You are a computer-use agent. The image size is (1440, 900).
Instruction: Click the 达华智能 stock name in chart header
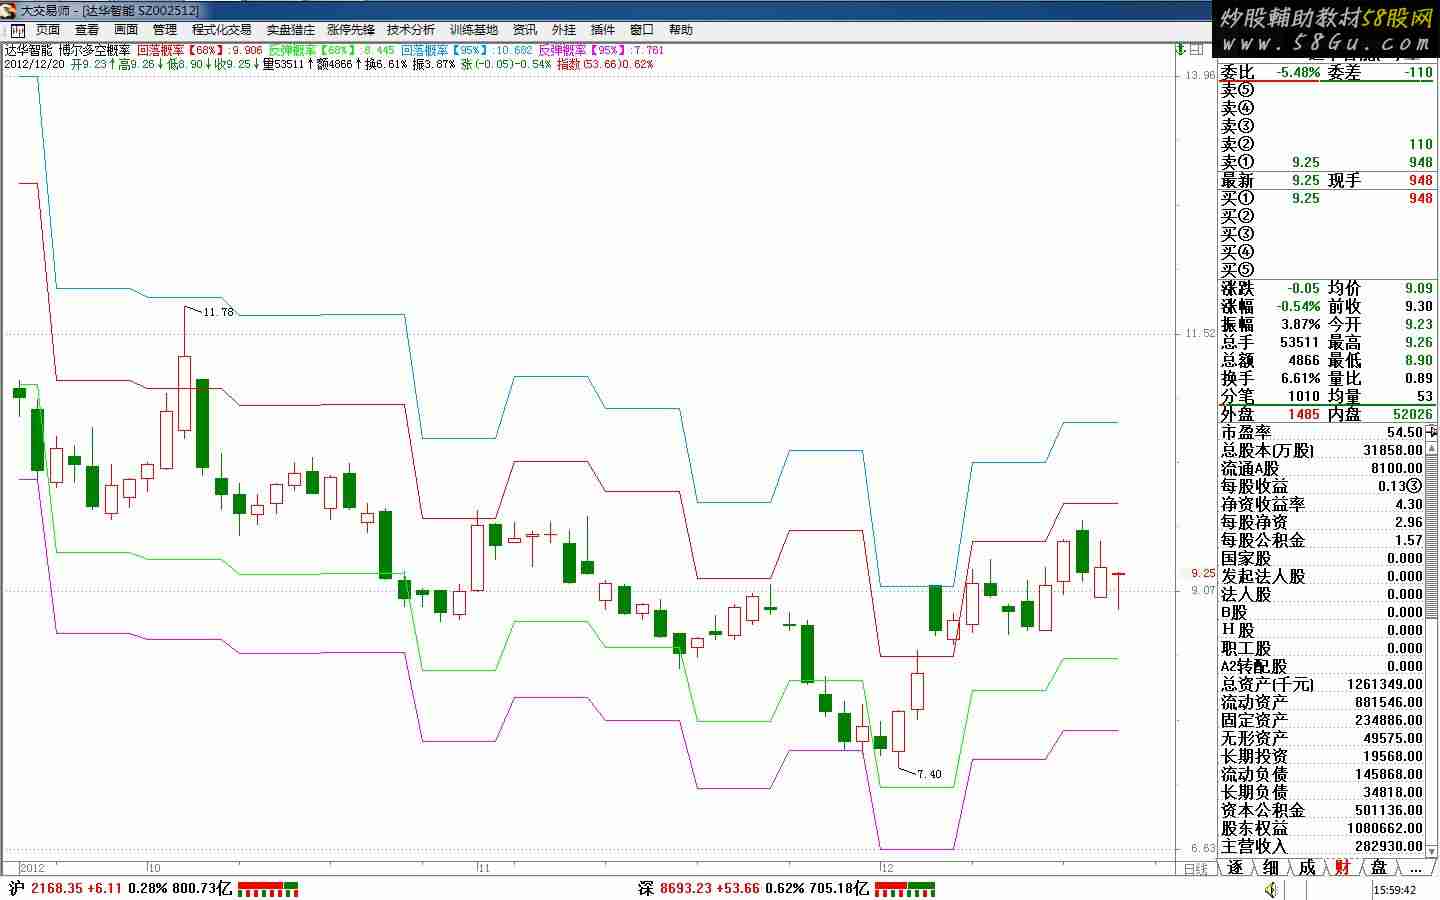(28, 50)
